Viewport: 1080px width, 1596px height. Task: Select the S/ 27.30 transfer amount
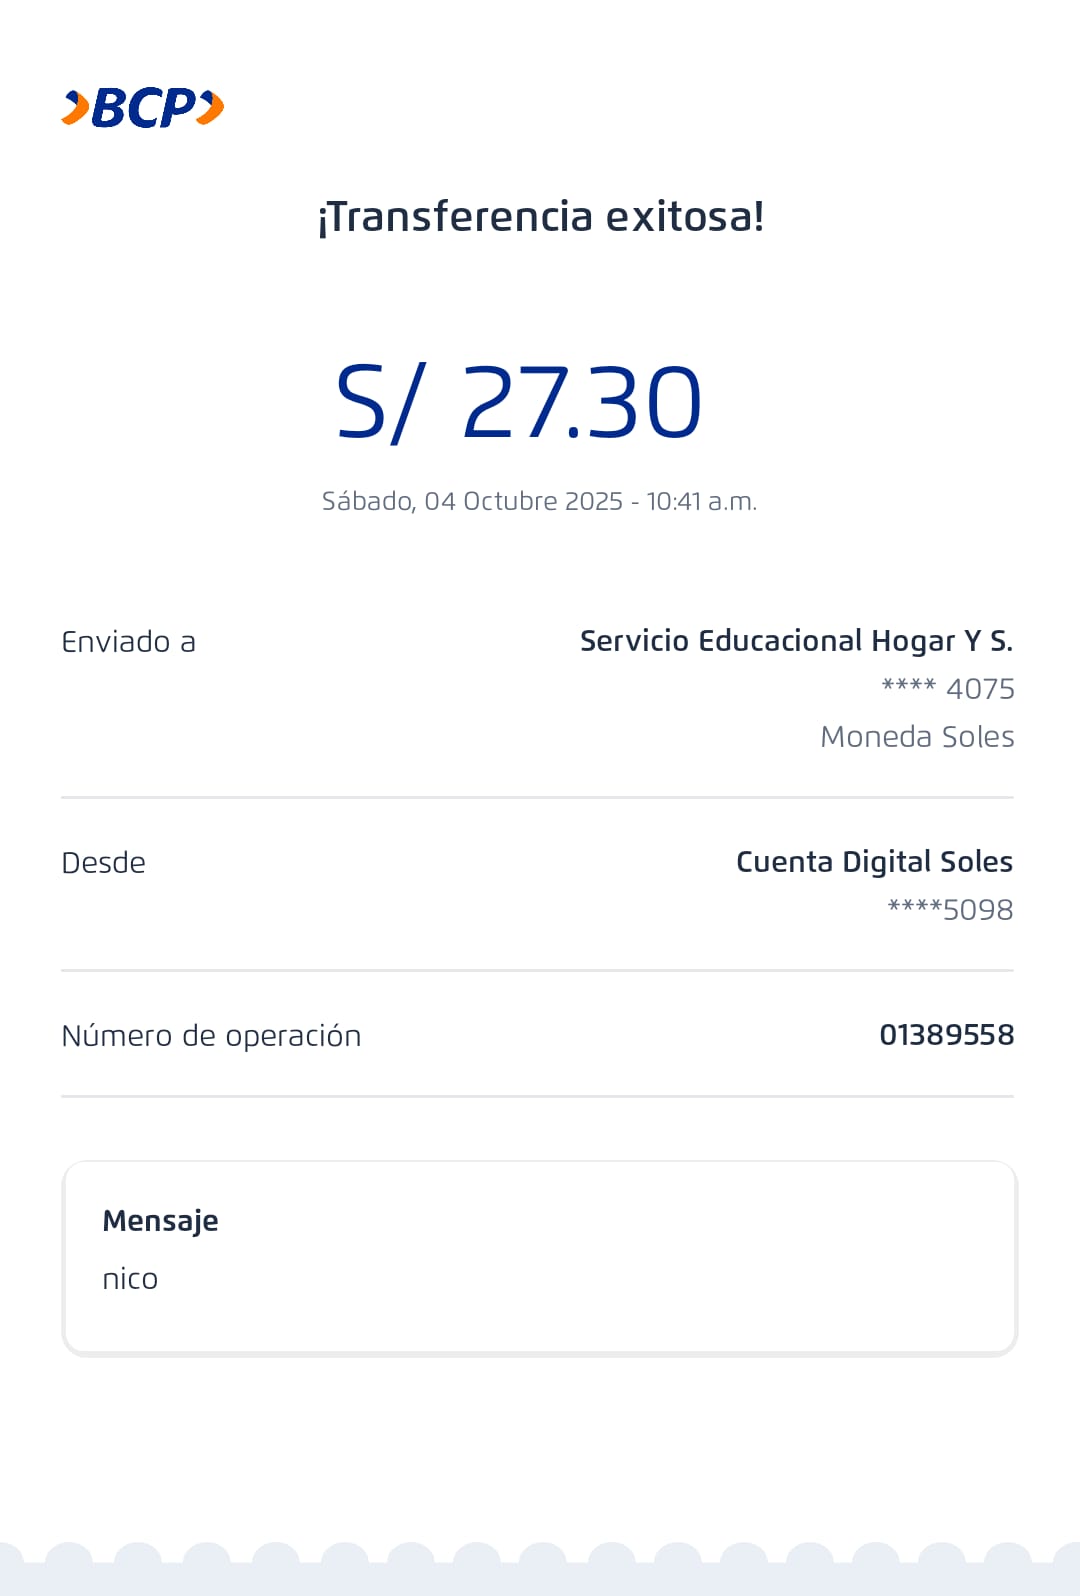pyautogui.click(x=519, y=402)
